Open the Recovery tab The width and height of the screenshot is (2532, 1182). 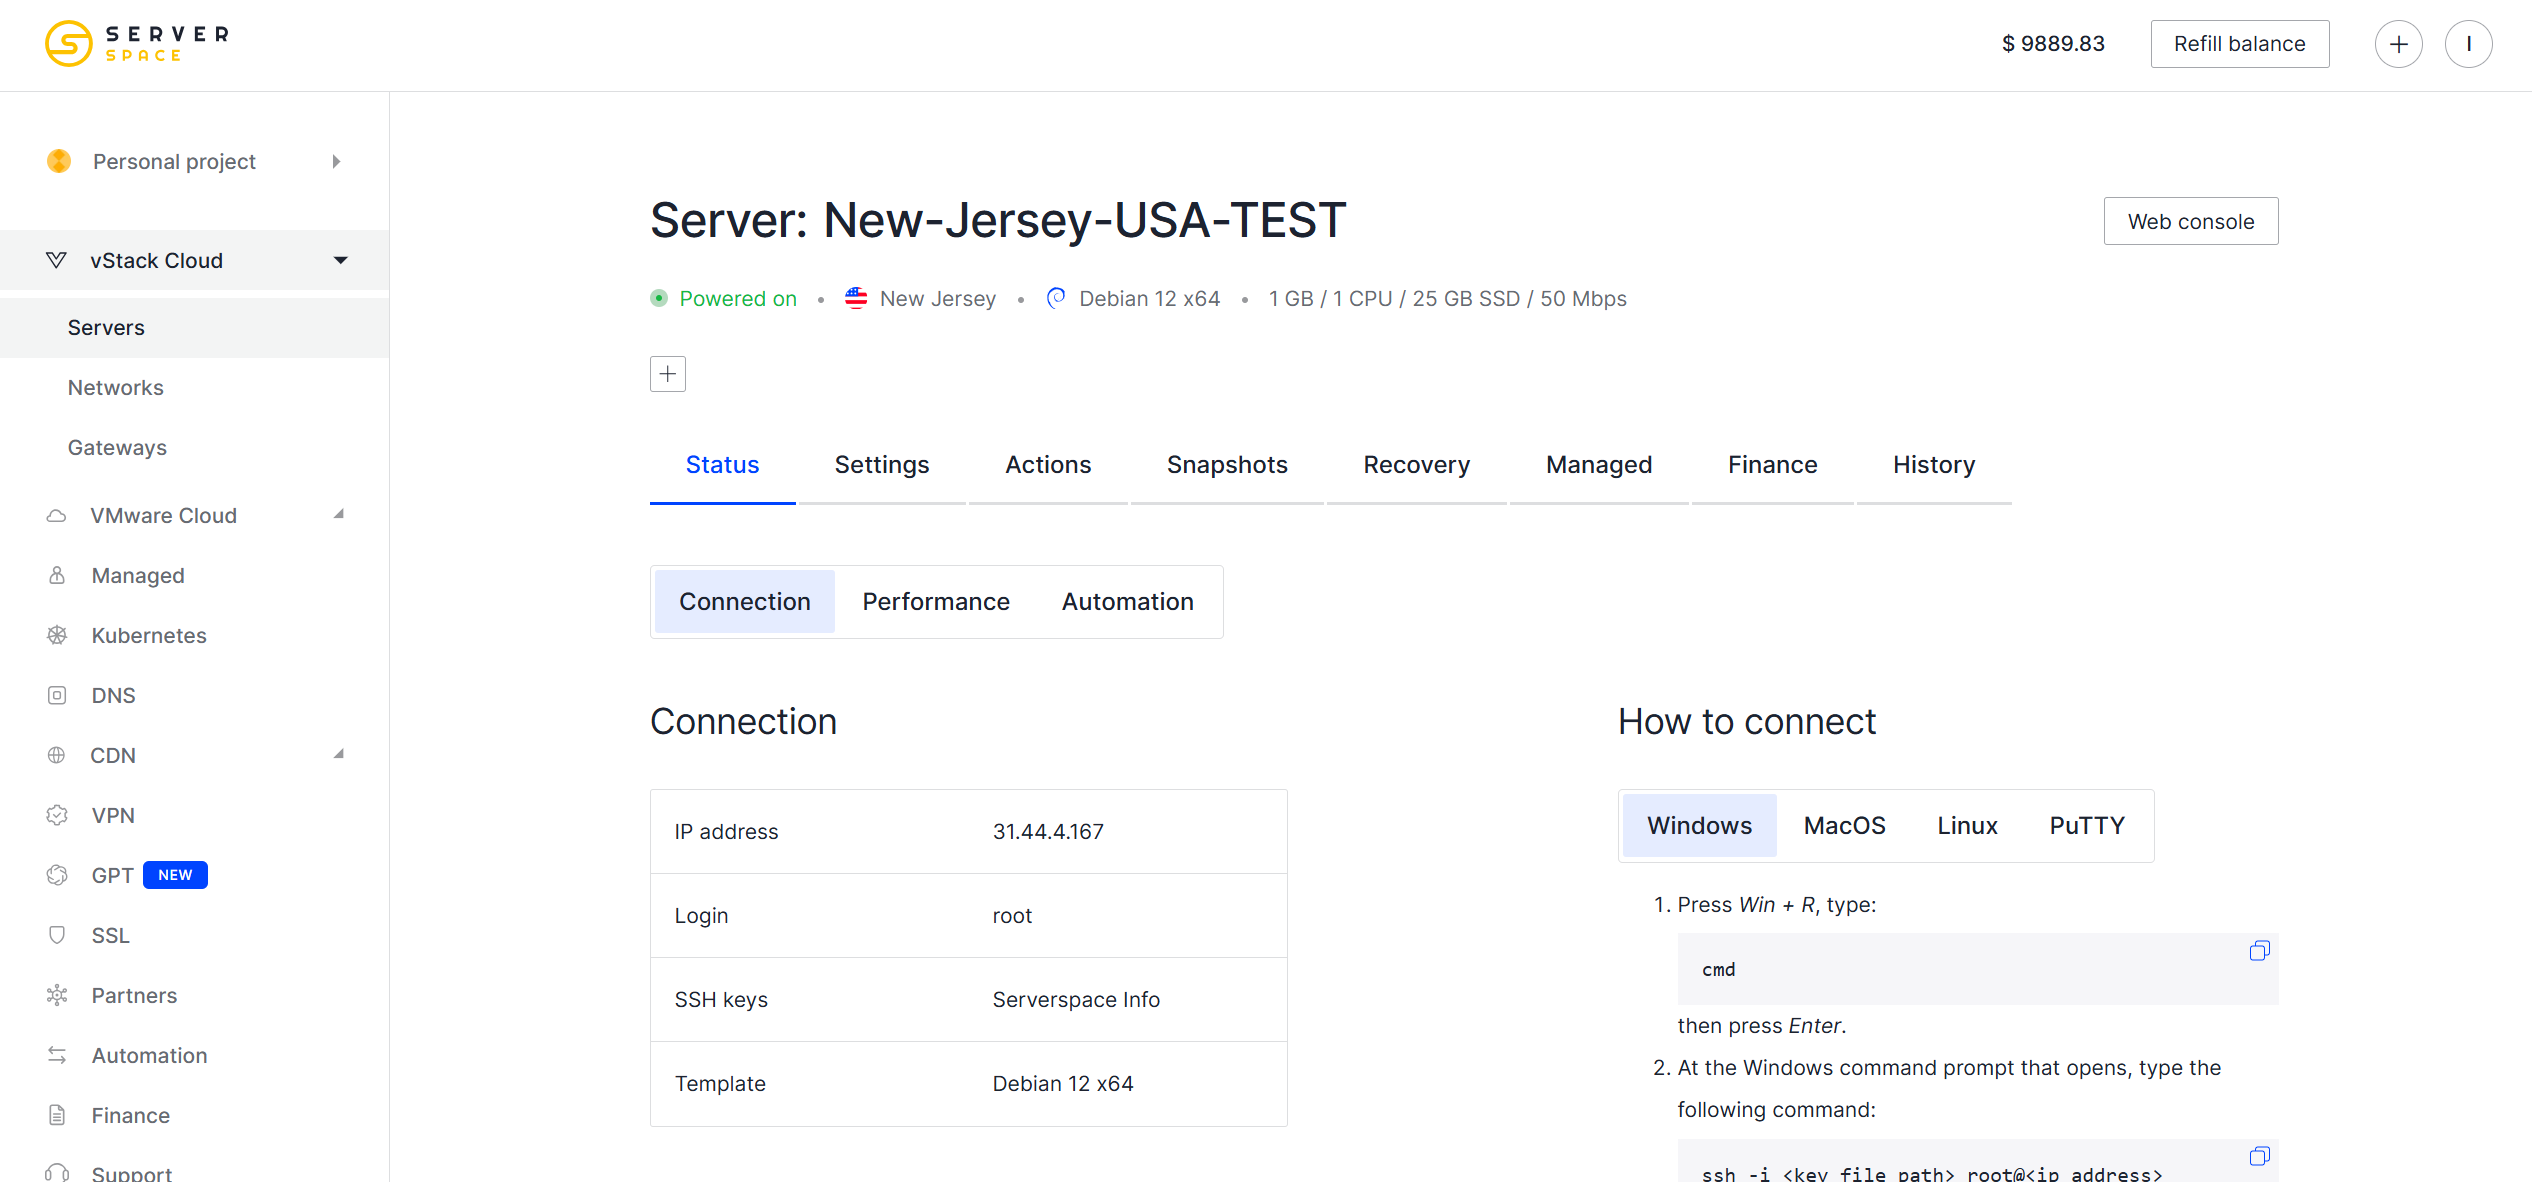tap(1416, 465)
